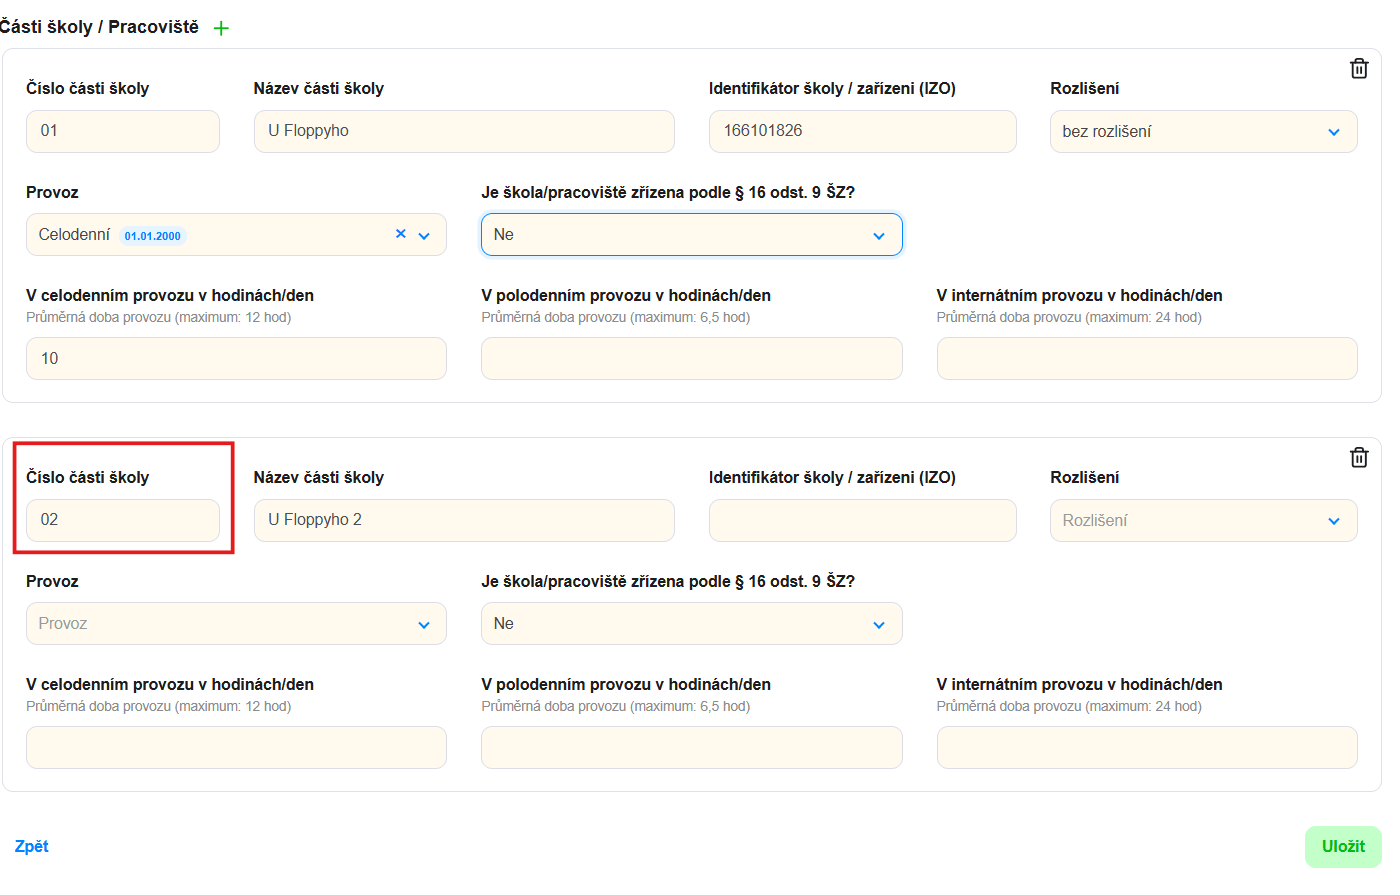Image resolution: width=1400 pixels, height=895 pixels.
Task: Expand the Celodenní Provoz dropdown arrow
Action: [x=424, y=235]
